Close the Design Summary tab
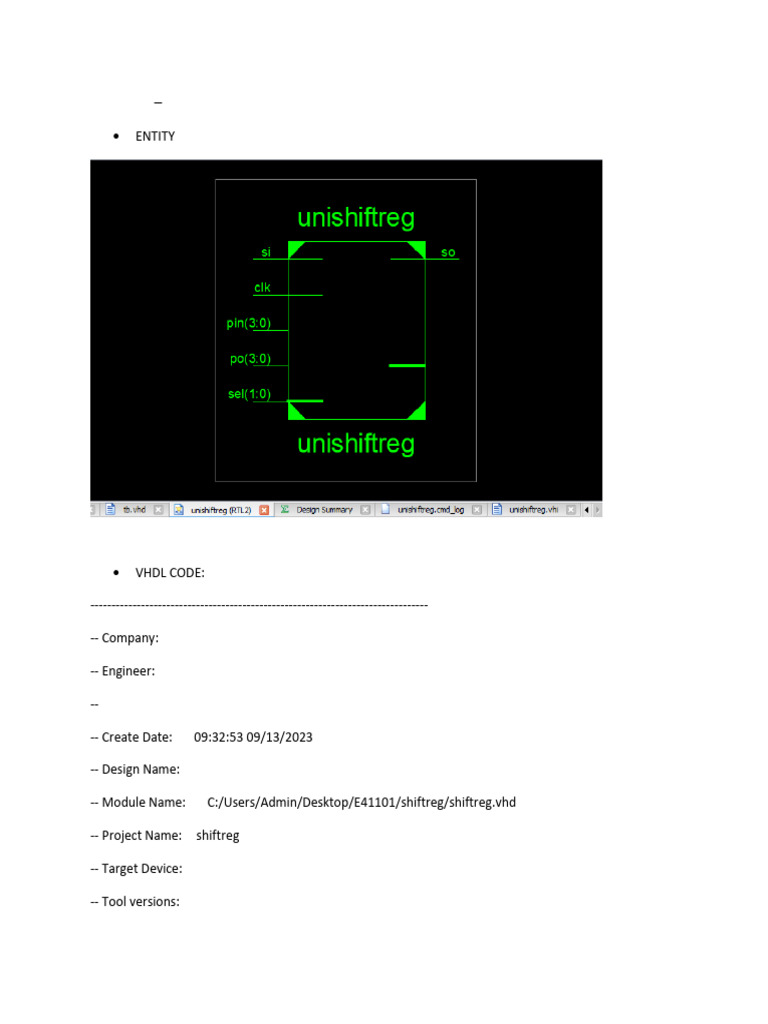The width and height of the screenshot is (768, 1024). point(365,510)
